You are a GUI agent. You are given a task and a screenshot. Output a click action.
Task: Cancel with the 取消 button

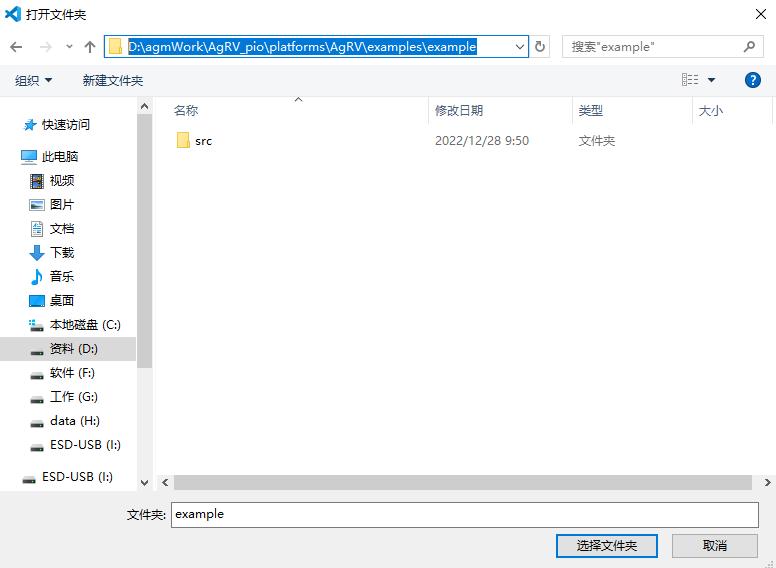pos(715,546)
